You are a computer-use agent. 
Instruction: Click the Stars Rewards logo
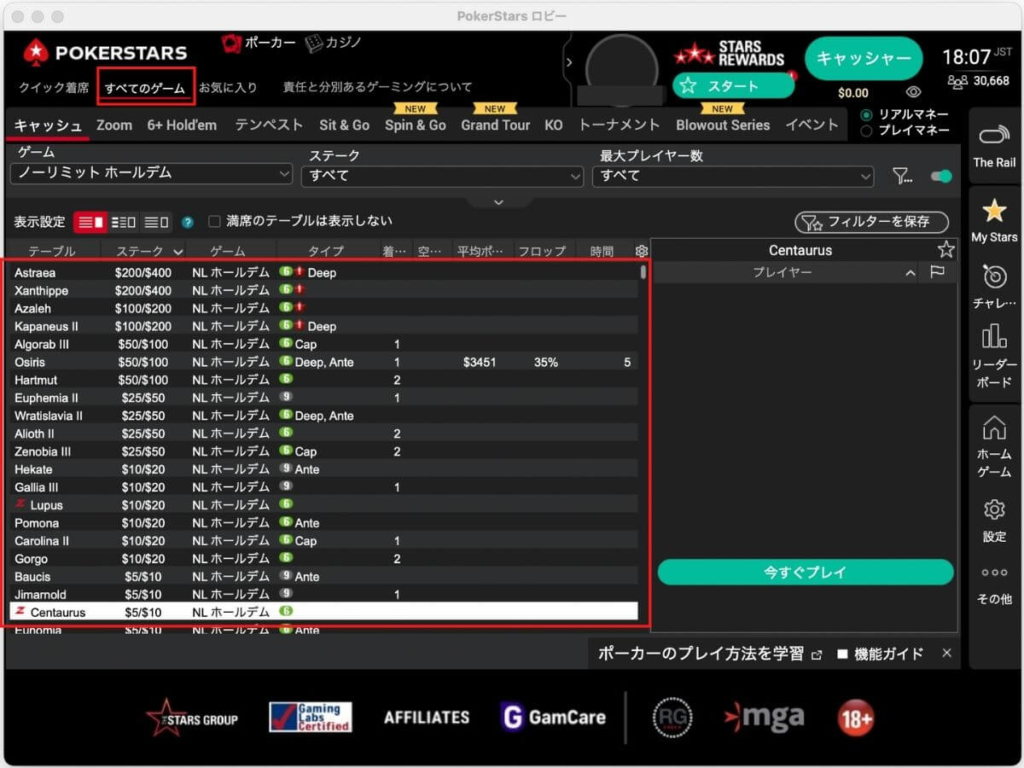click(x=728, y=54)
